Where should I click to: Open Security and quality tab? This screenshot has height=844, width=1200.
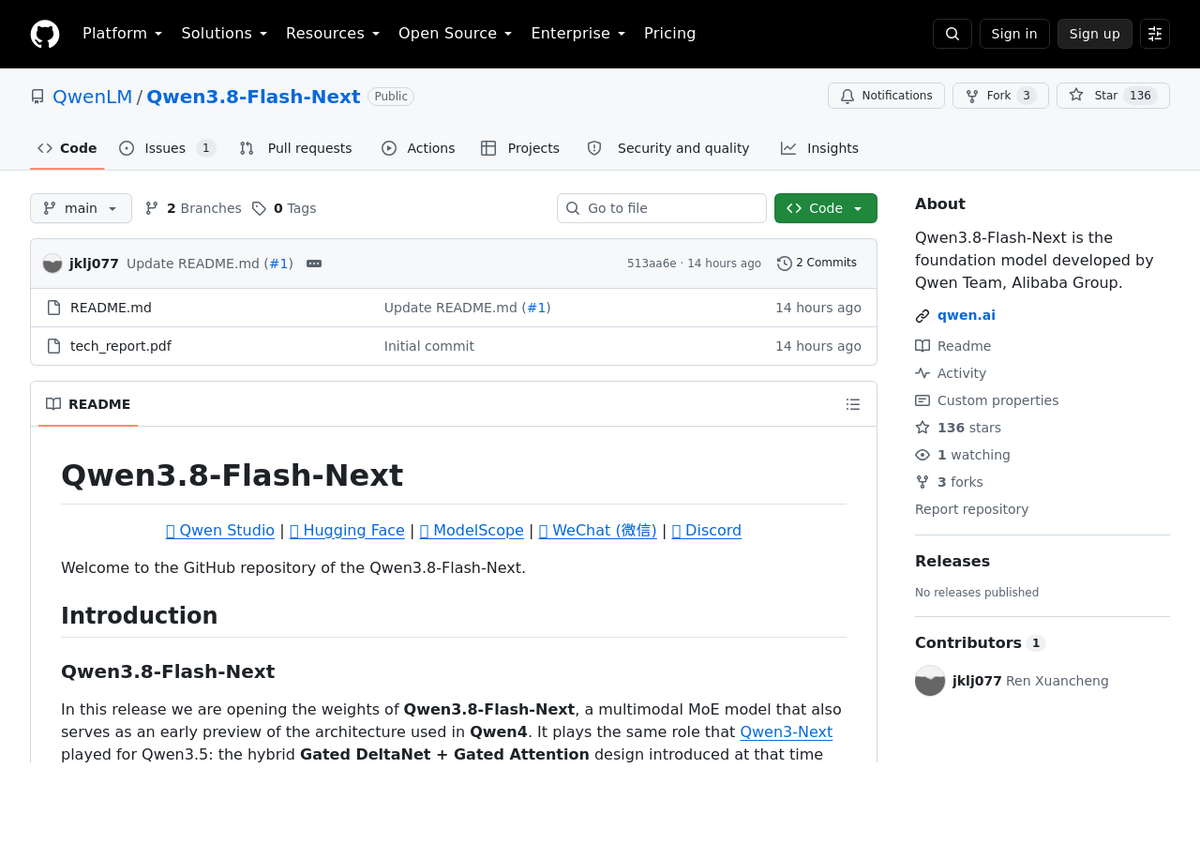[668, 148]
